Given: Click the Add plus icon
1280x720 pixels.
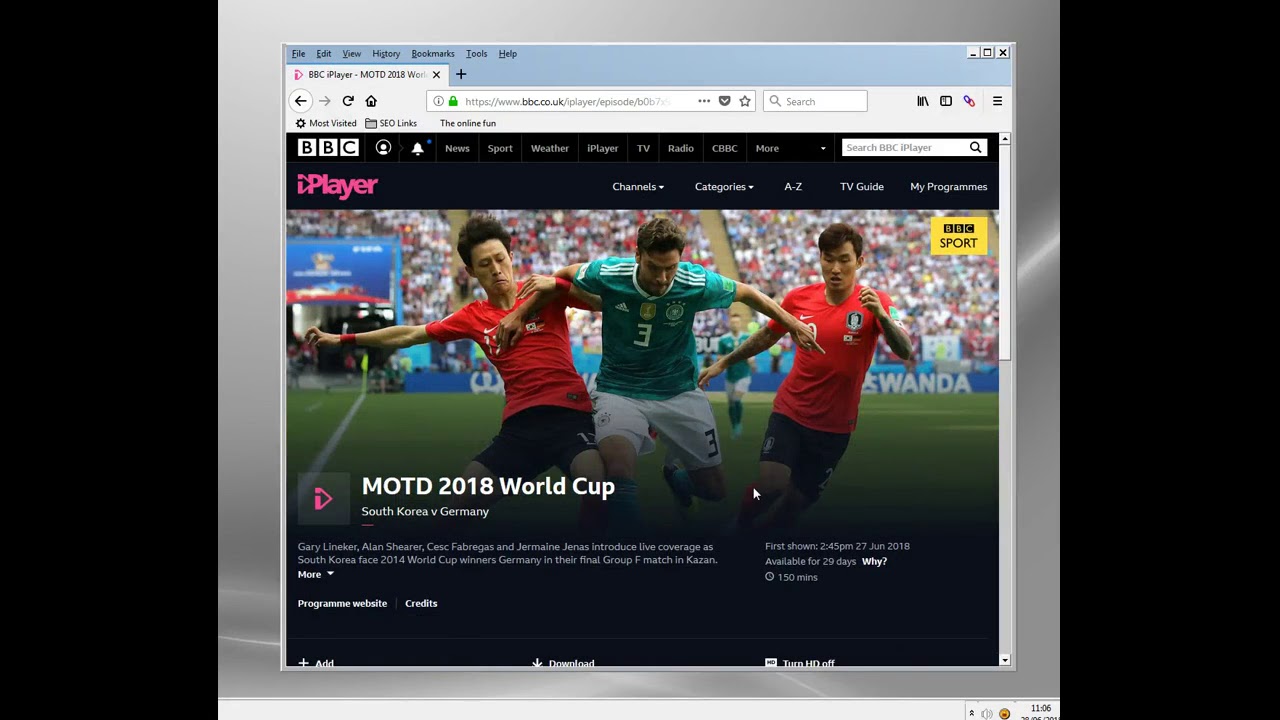Looking at the screenshot, I should click(x=303, y=663).
